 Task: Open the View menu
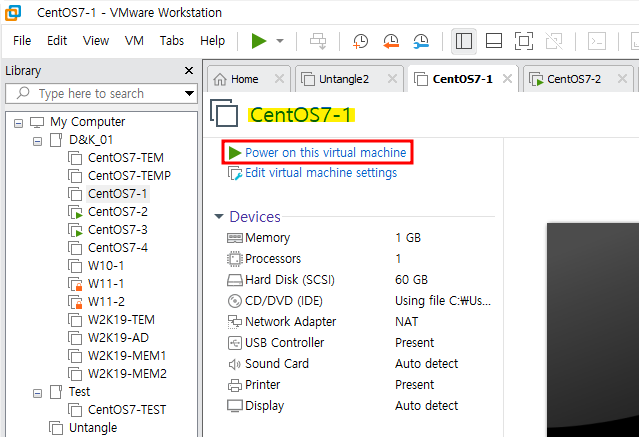pos(96,41)
